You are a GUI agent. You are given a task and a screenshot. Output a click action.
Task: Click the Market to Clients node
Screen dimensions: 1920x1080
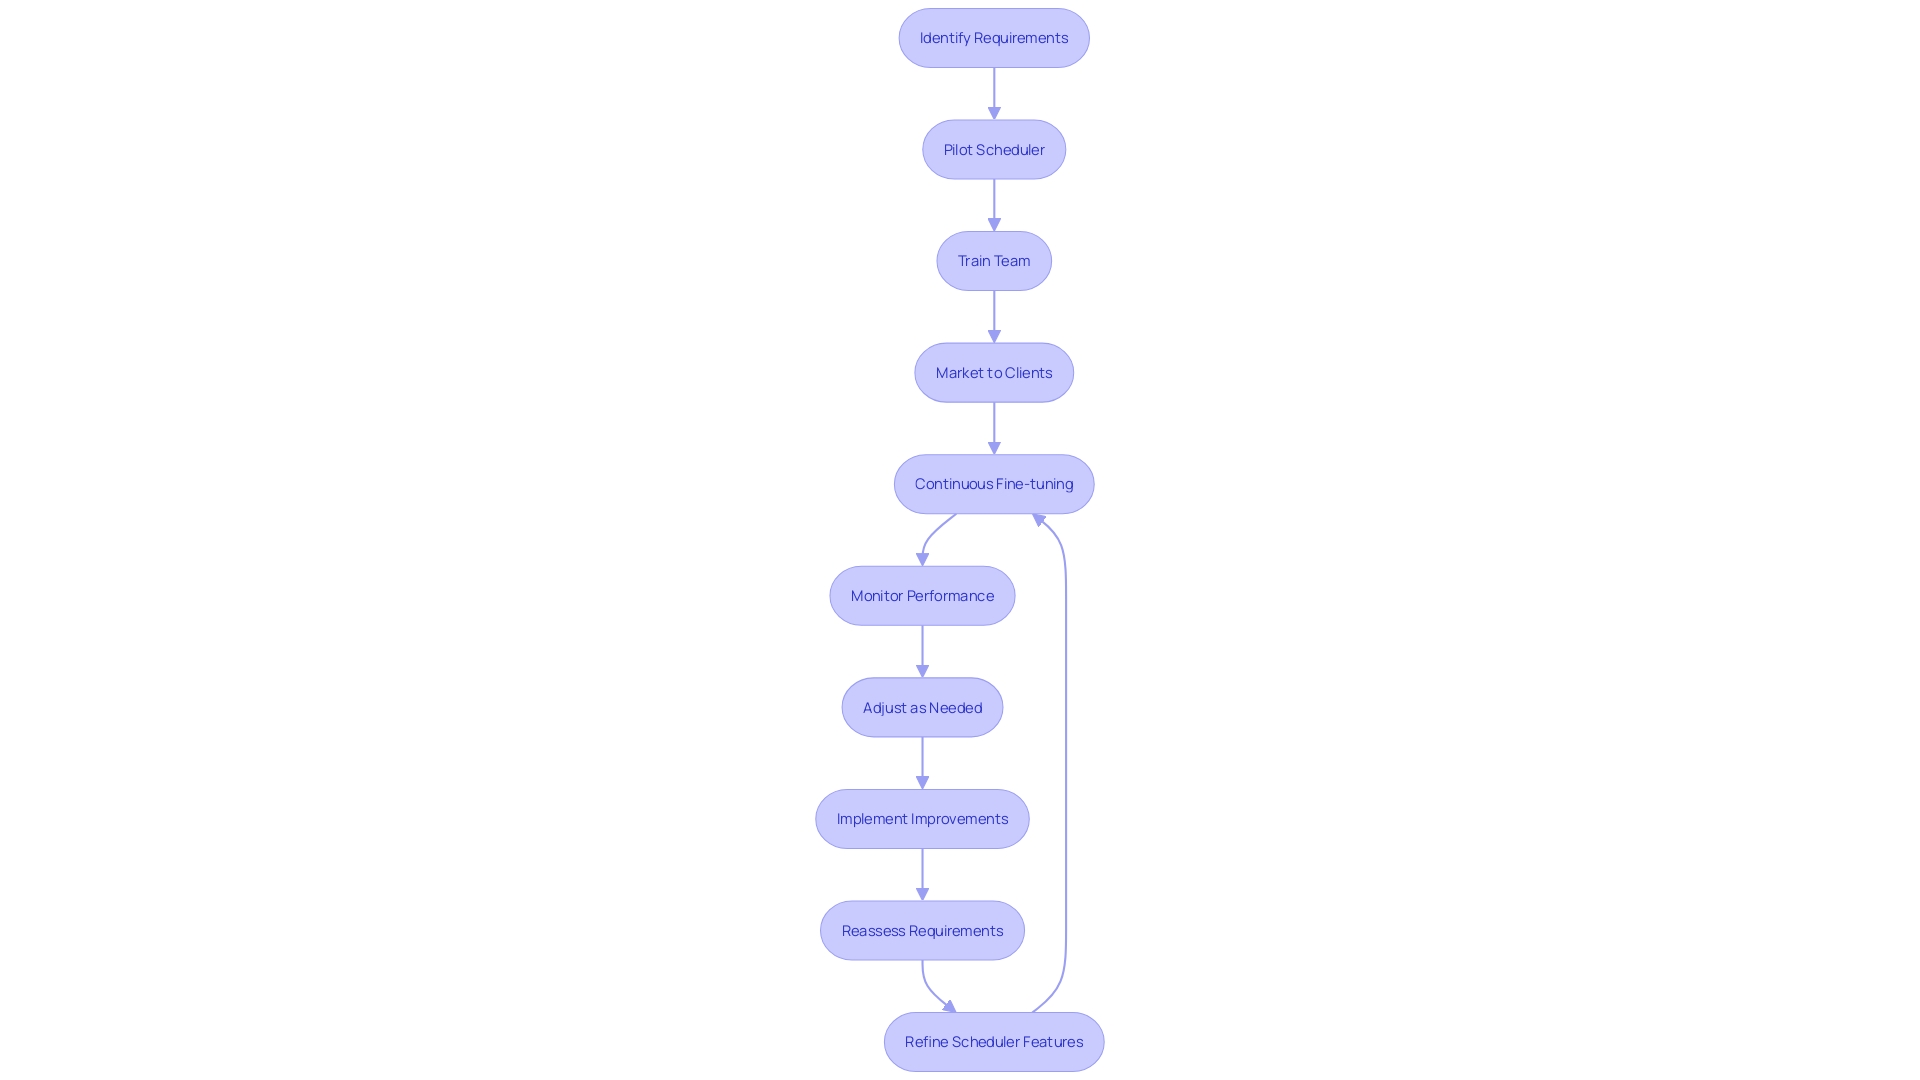tap(993, 372)
